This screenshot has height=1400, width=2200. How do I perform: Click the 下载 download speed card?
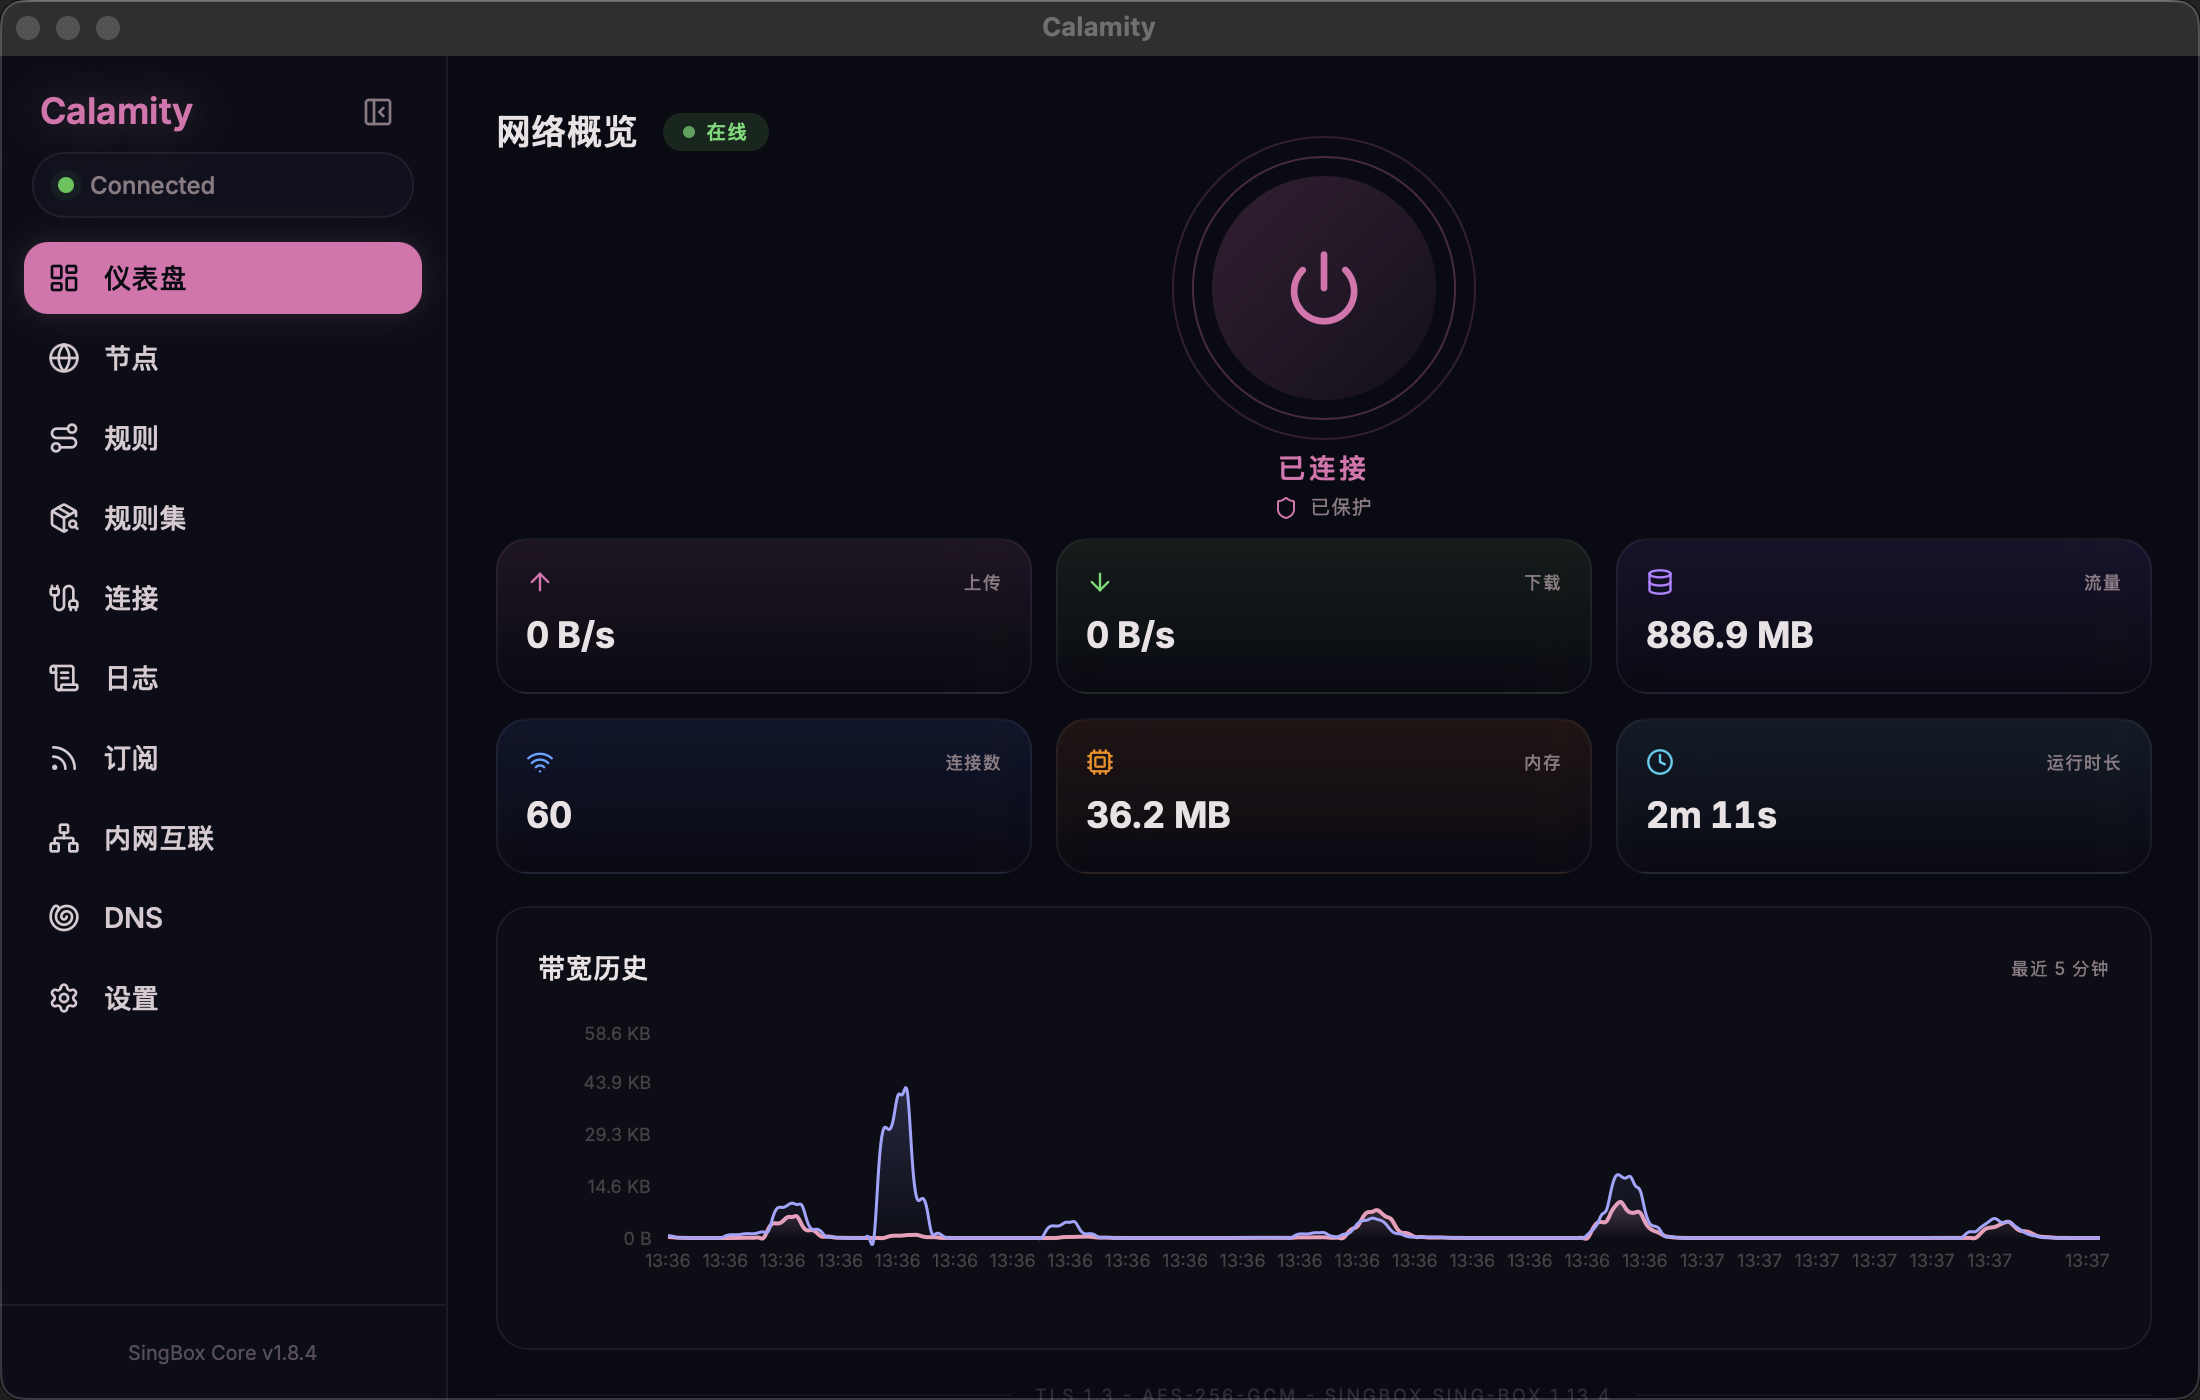pyautogui.click(x=1323, y=616)
